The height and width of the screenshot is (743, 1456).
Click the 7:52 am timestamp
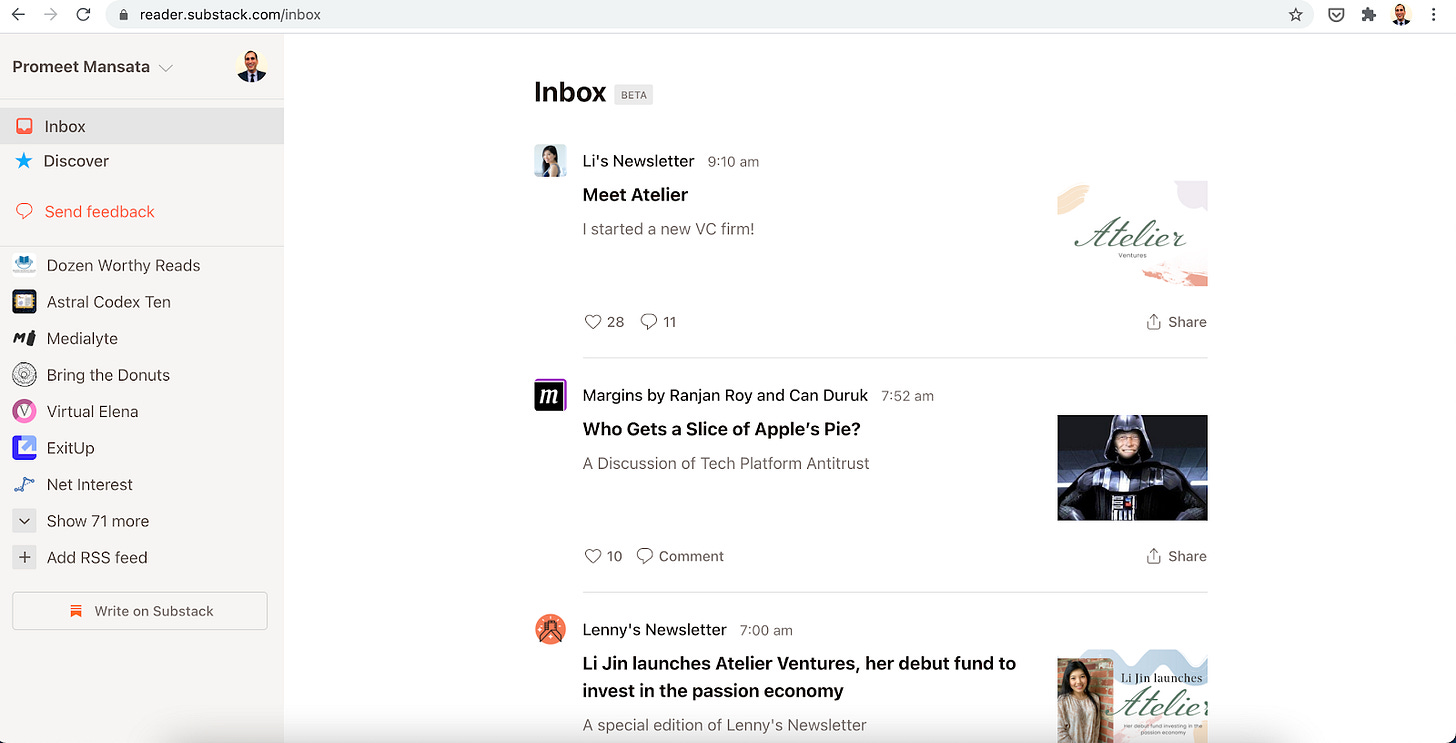pos(907,396)
